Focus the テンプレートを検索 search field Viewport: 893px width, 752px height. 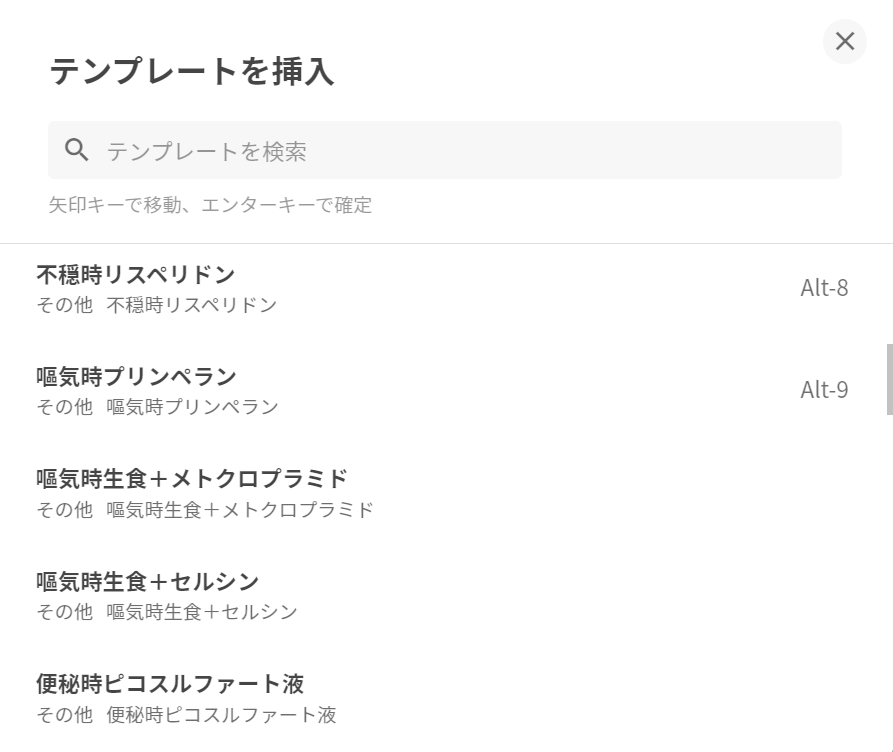pos(460,151)
